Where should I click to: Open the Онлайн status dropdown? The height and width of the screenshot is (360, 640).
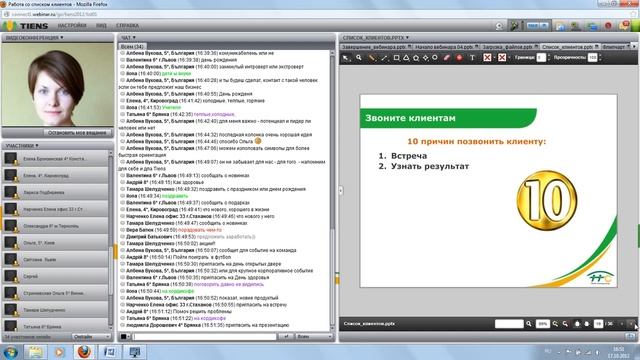point(92,337)
